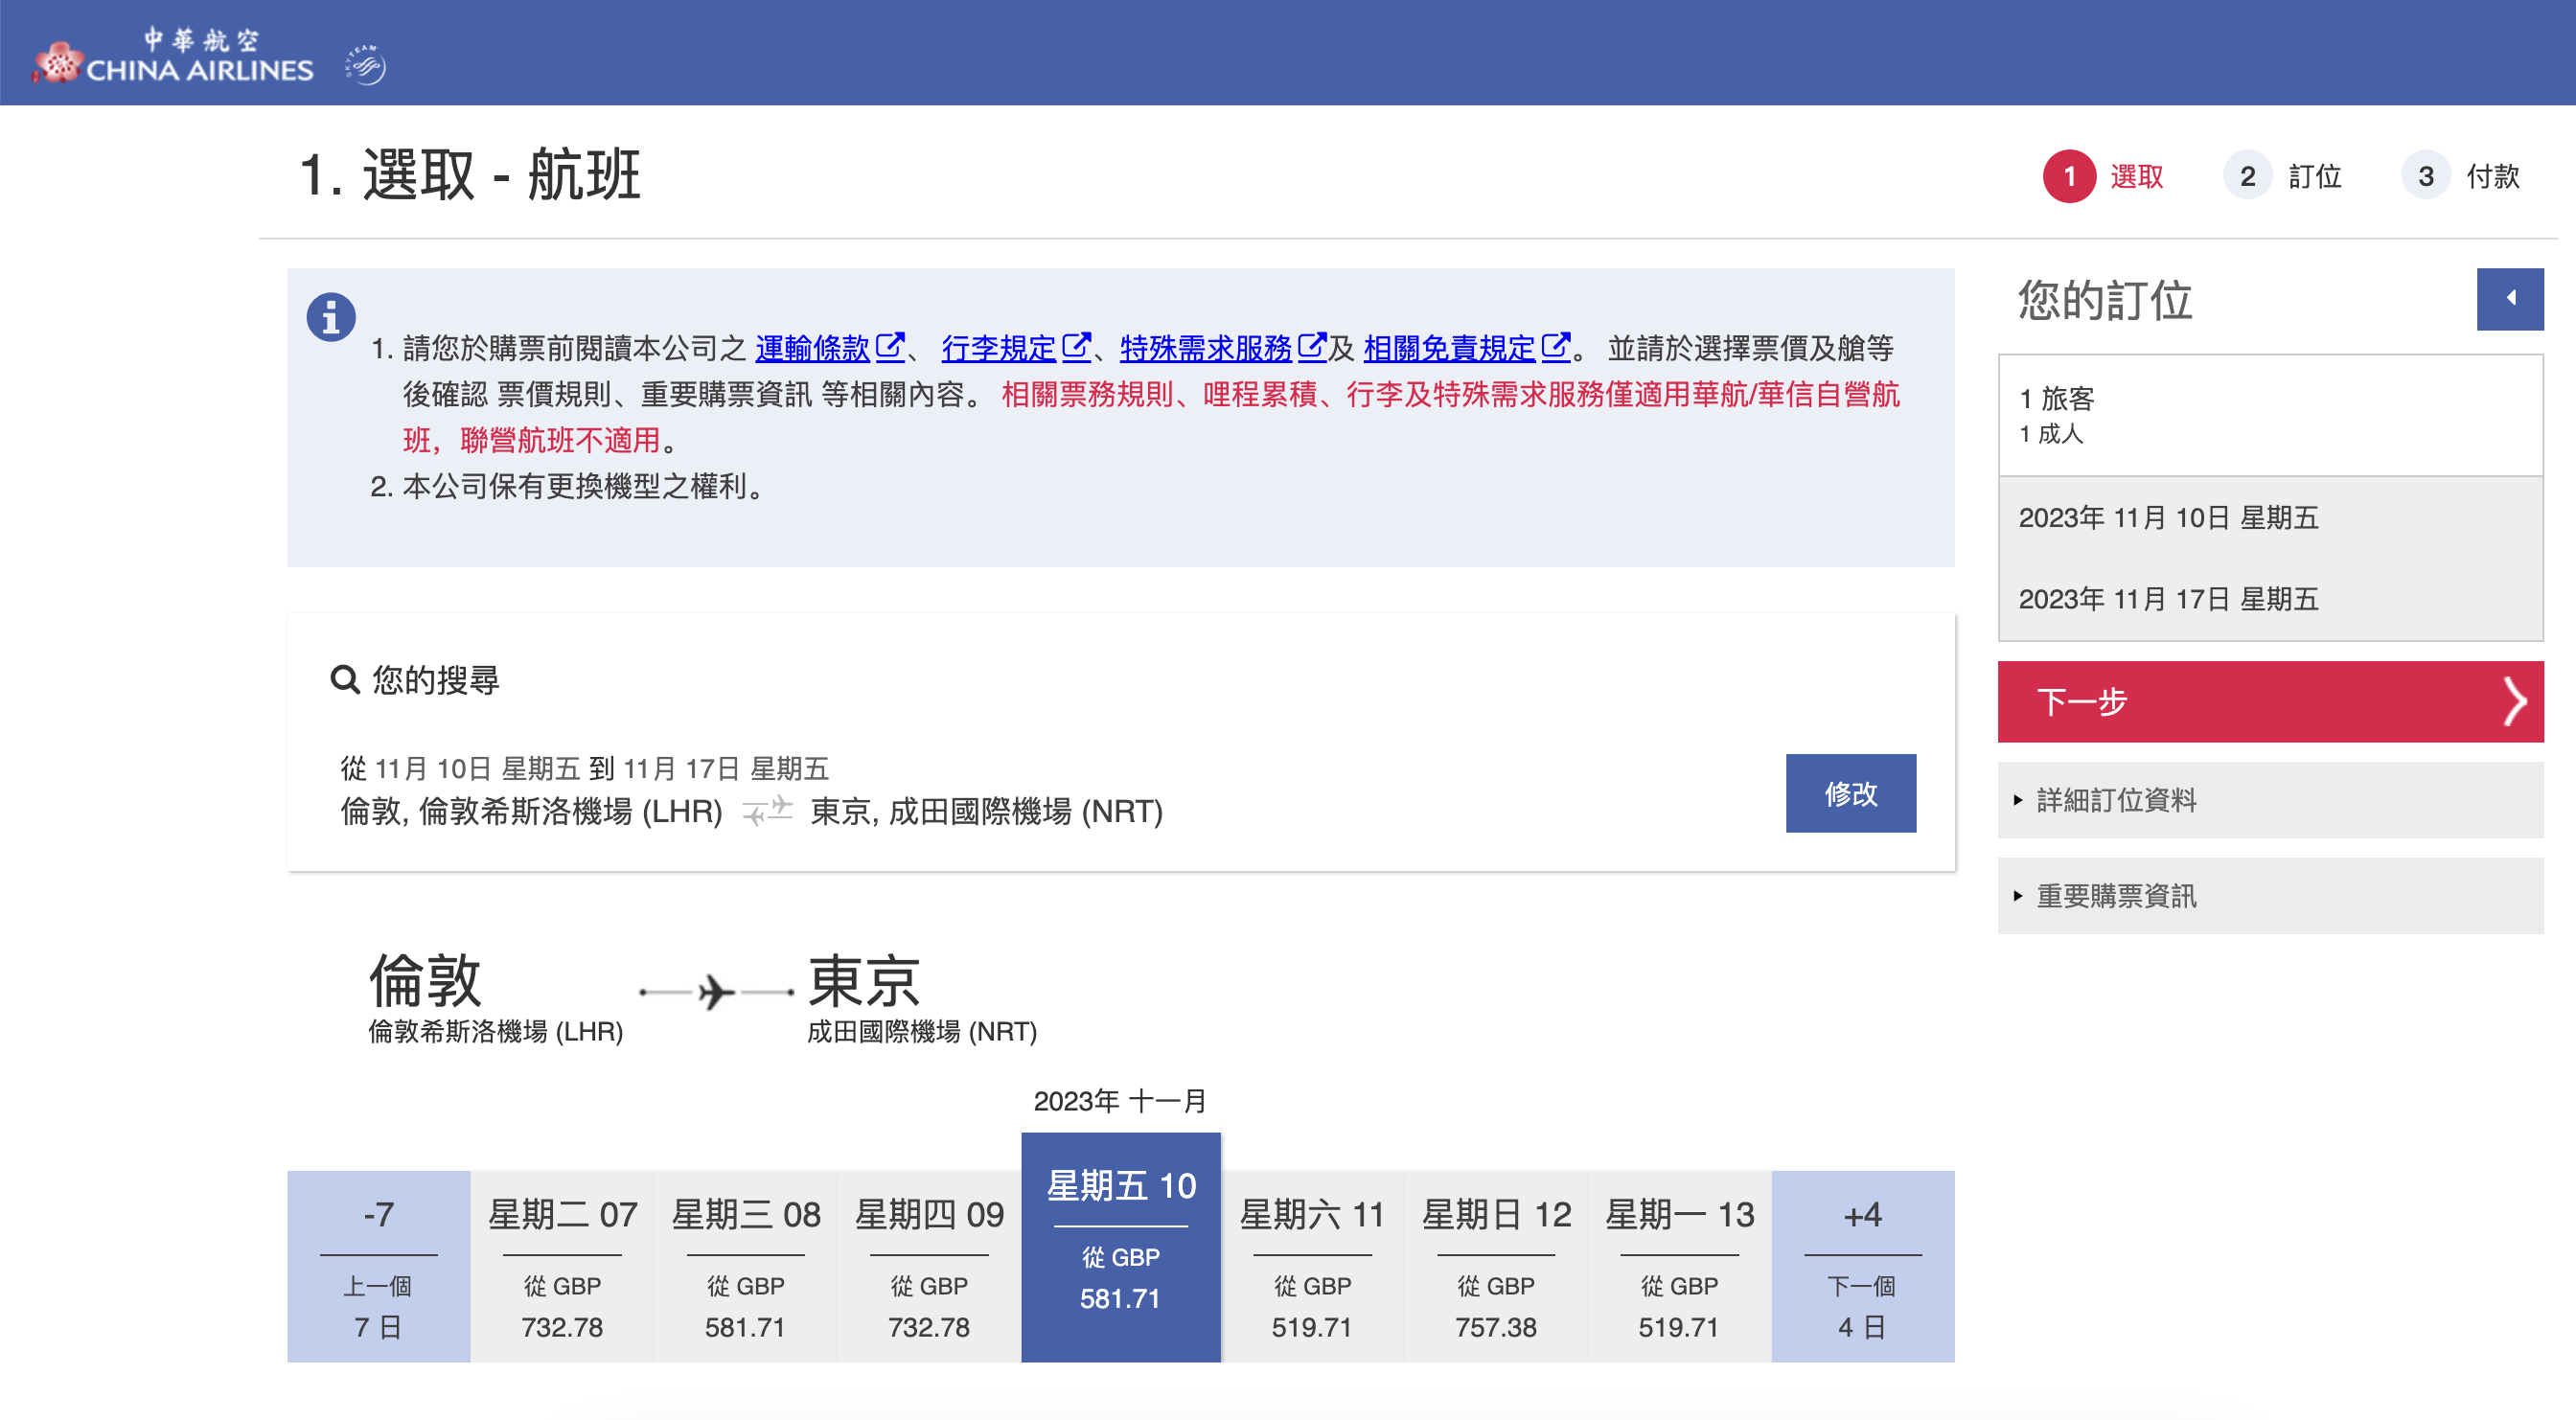2576x1420 pixels.
Task: Click the step 2 訂位 circle
Action: coord(2247,177)
